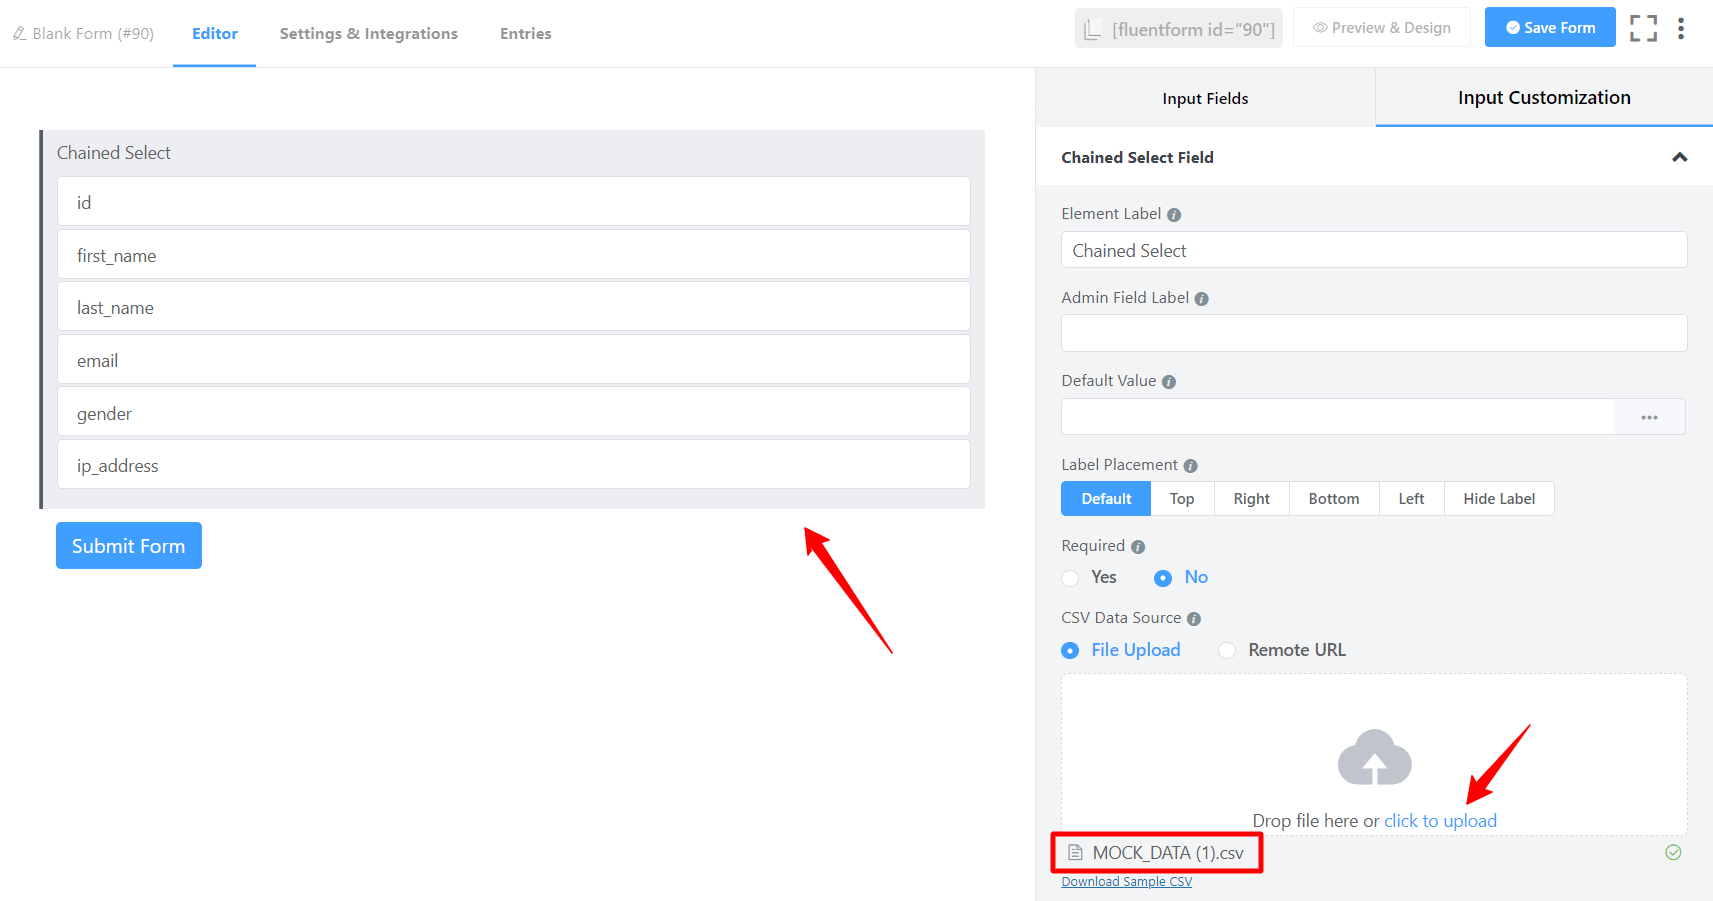This screenshot has height=901, width=1713.
Task: Click the pencil icon beside Blank Form
Action: point(19,34)
